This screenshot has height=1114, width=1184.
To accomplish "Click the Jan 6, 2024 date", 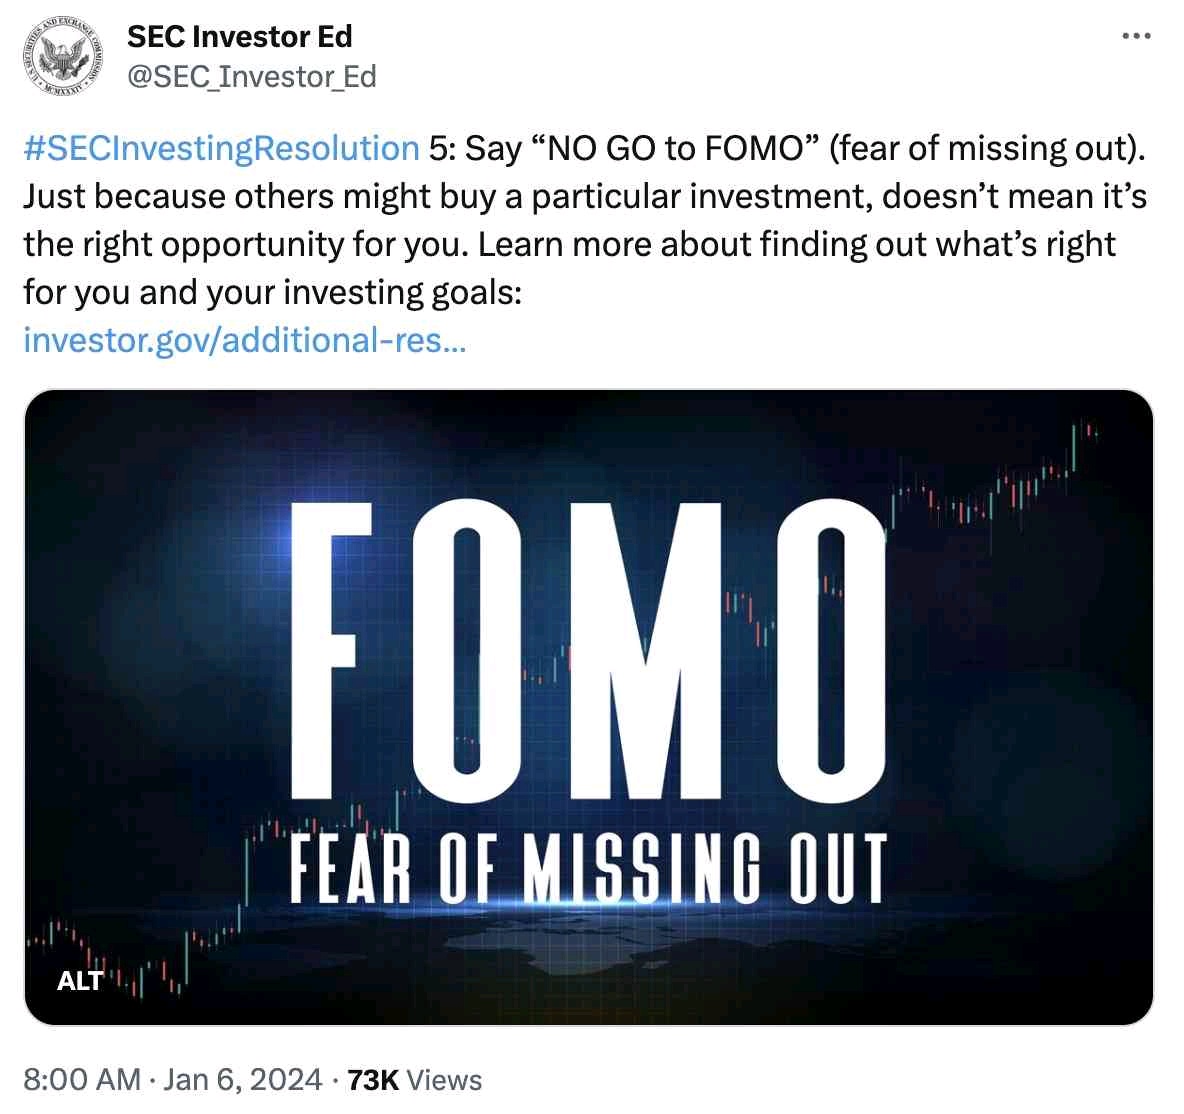I will 243,1080.
